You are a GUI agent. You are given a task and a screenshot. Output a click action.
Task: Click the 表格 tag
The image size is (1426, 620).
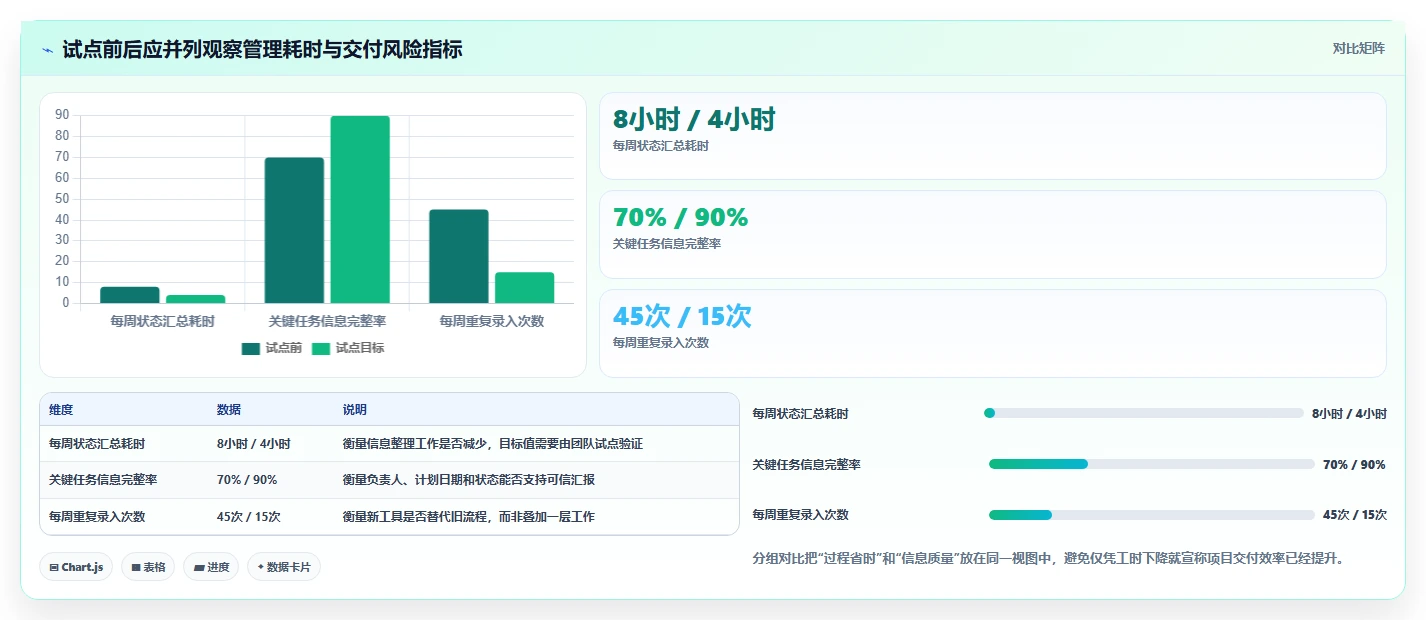tap(148, 567)
